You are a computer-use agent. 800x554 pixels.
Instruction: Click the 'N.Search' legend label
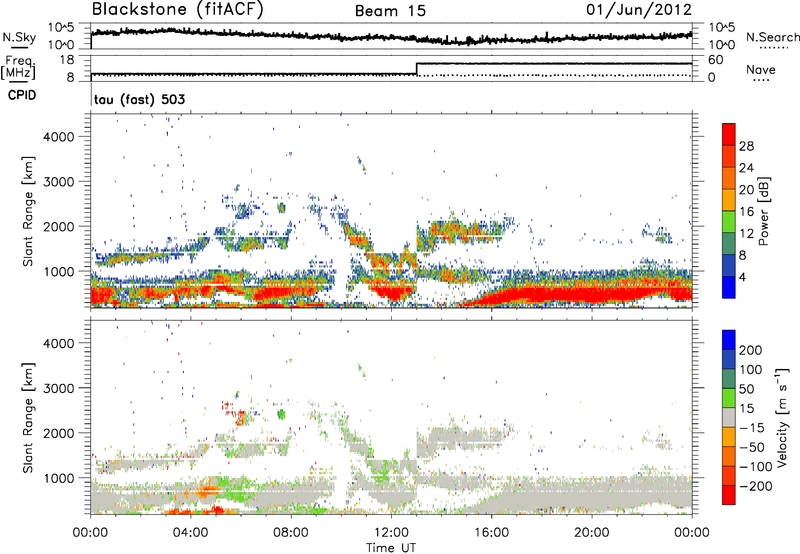click(x=772, y=37)
